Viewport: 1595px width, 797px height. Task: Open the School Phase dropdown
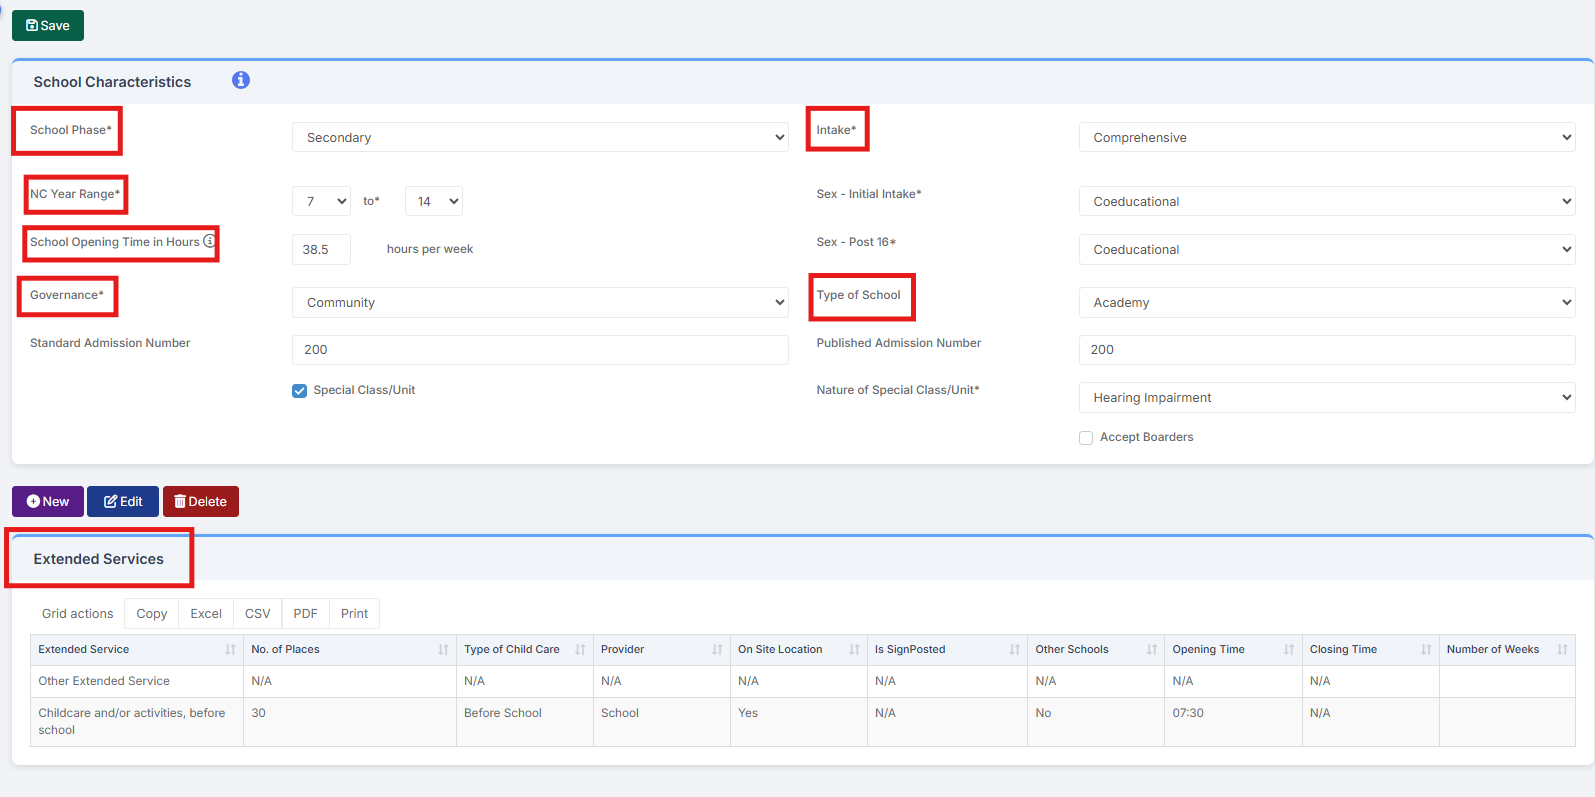(540, 138)
